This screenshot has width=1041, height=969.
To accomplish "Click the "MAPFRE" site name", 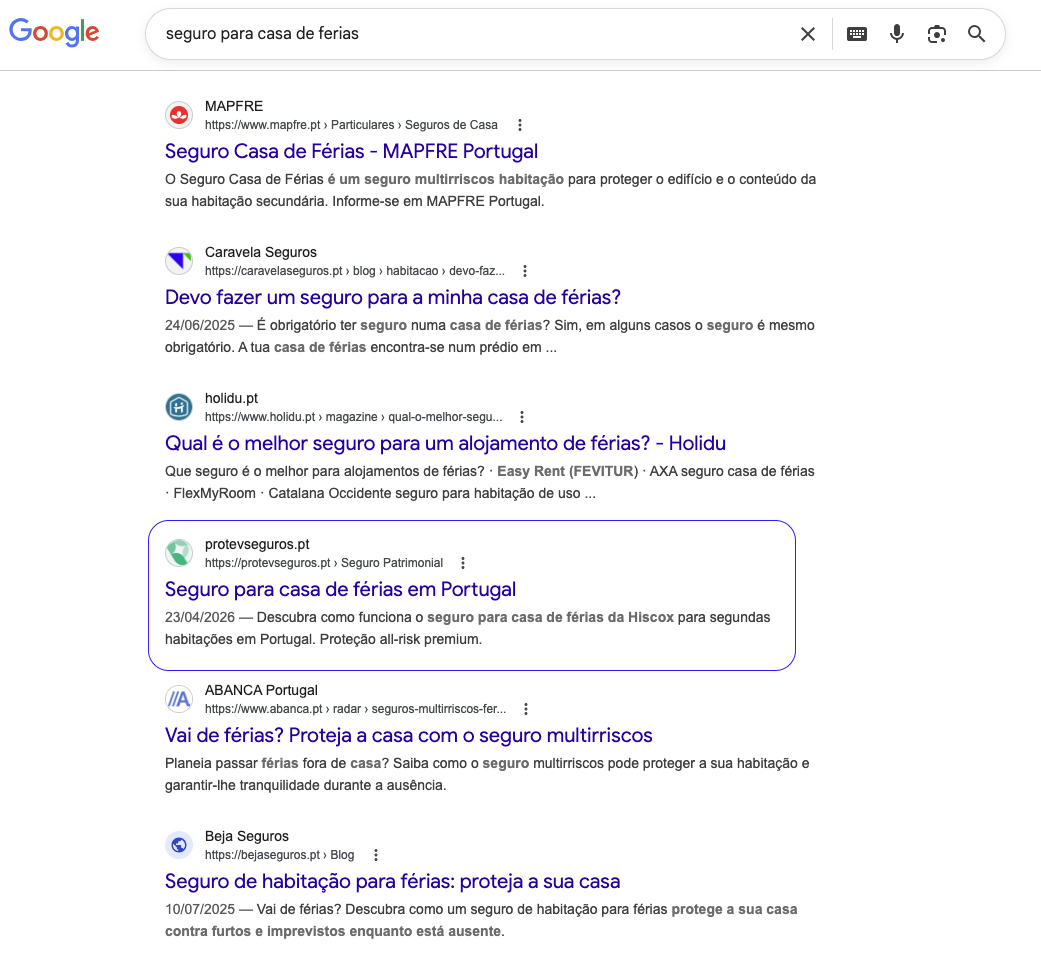I will (x=234, y=106).
